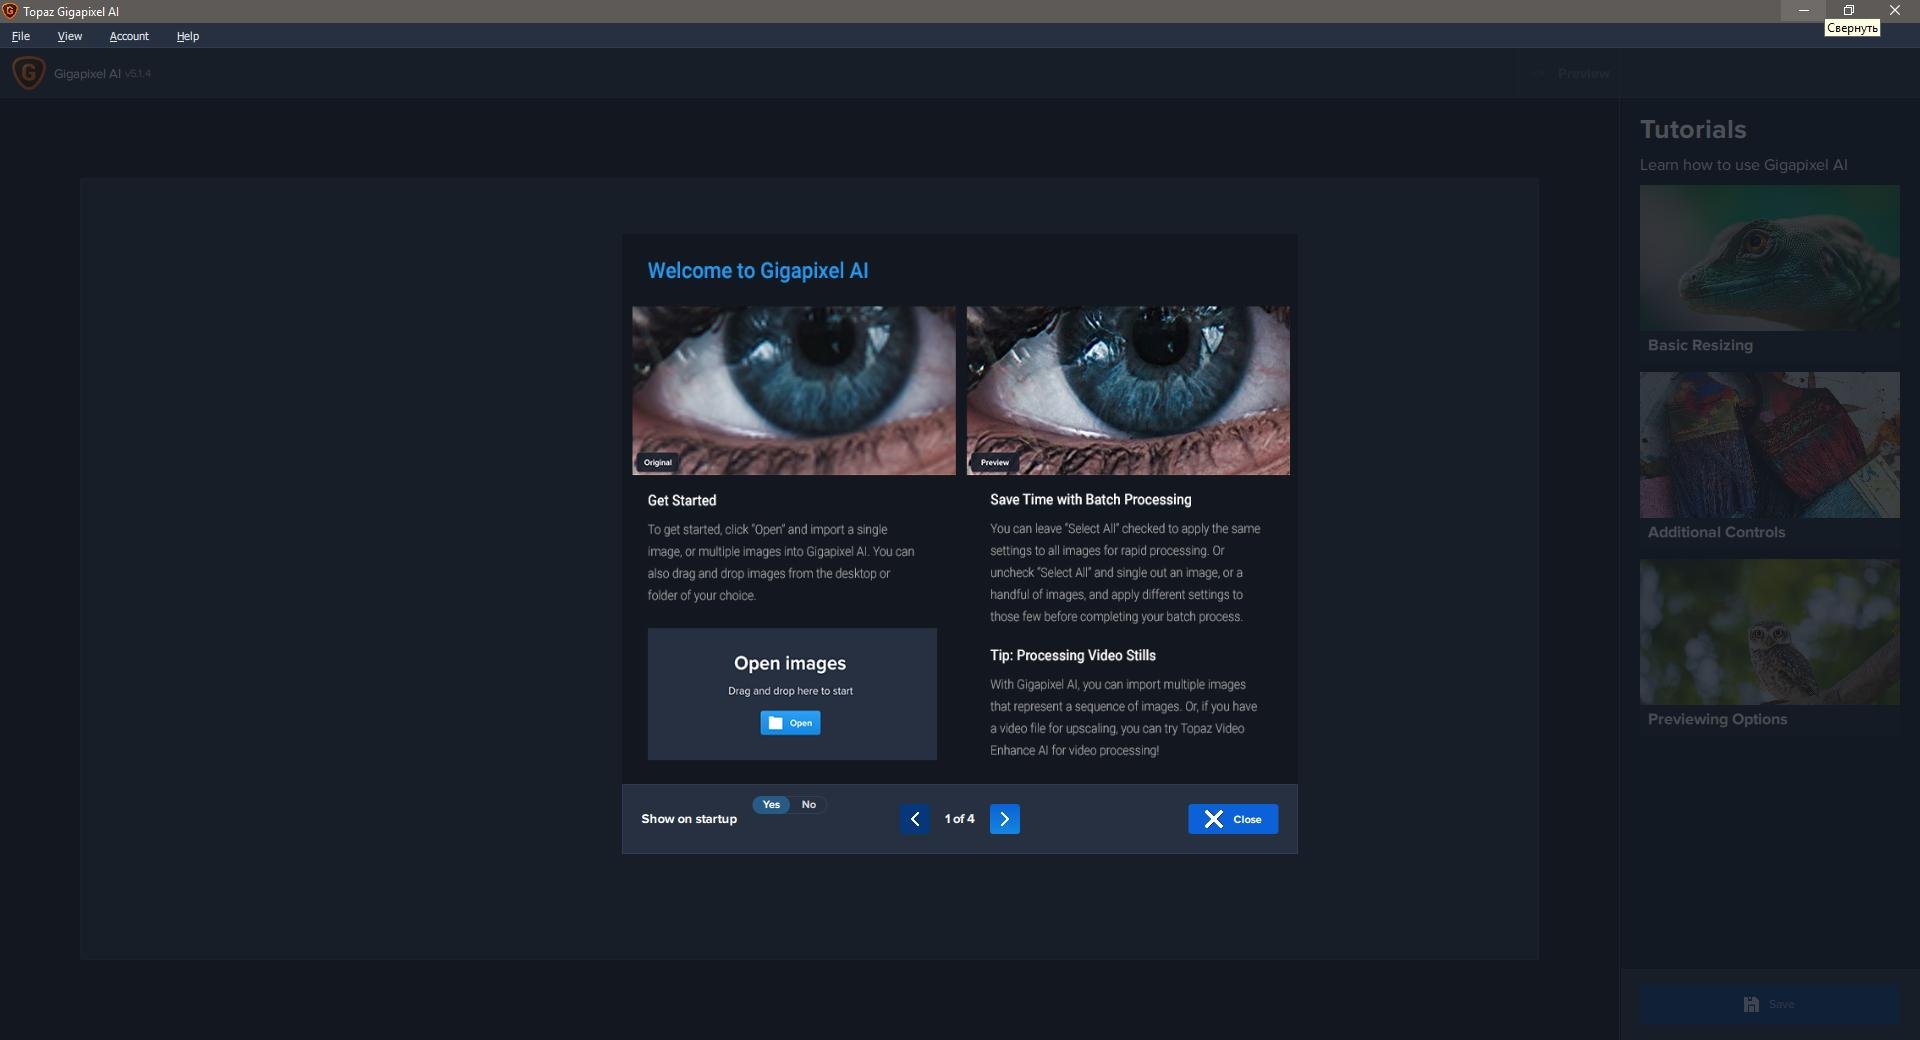Expand the Account menu
Viewport: 1920px width, 1040px height.
click(x=129, y=36)
